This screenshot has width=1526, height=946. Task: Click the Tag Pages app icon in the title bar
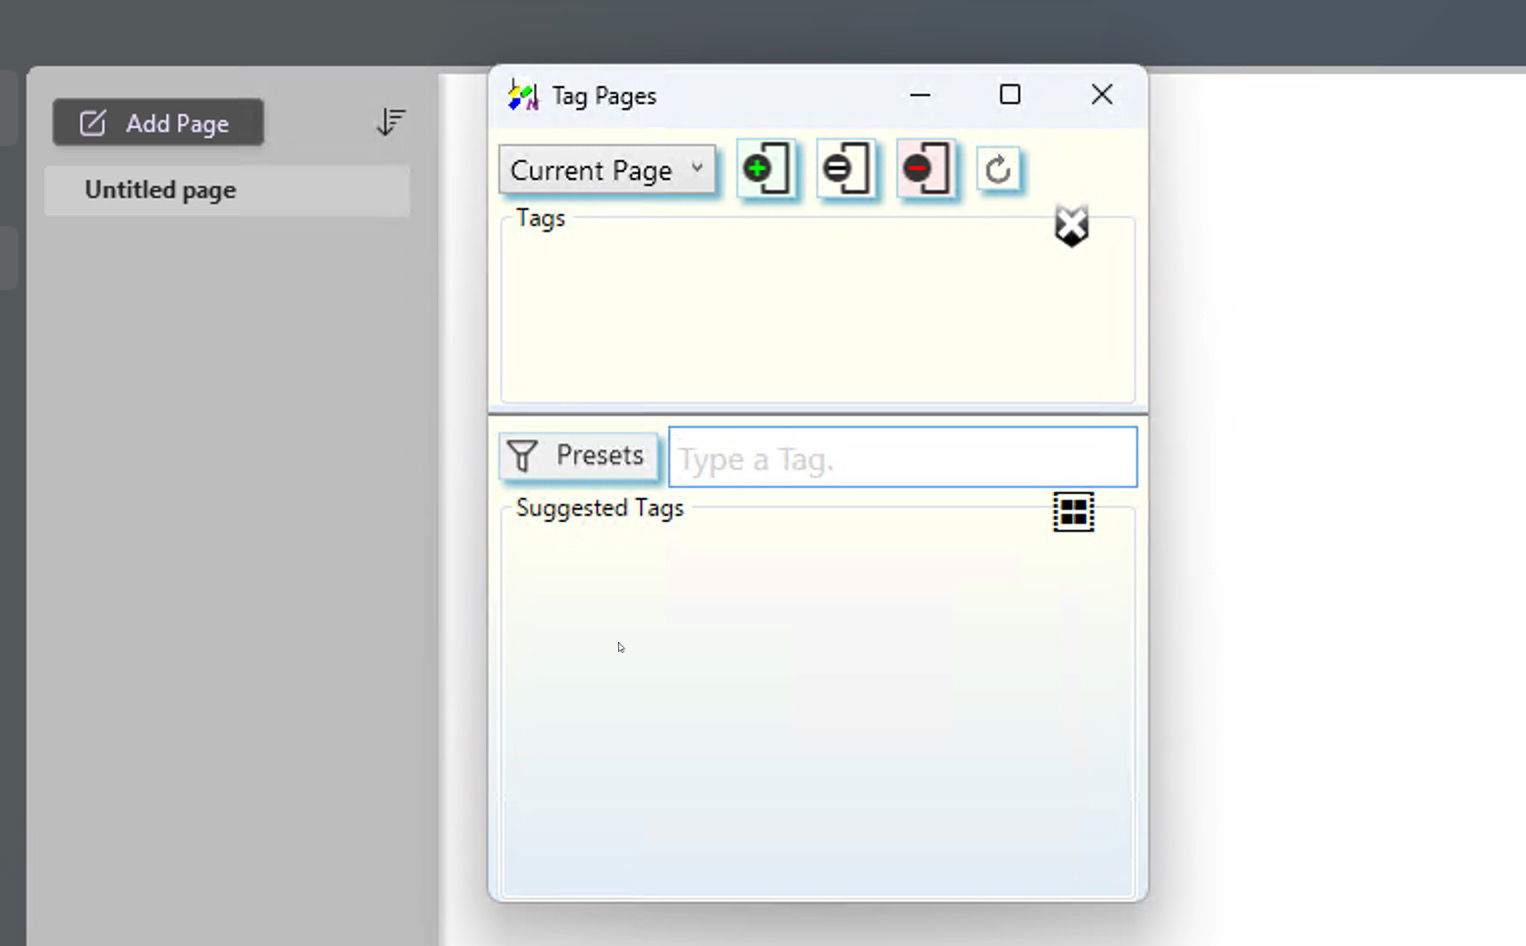pyautogui.click(x=520, y=94)
